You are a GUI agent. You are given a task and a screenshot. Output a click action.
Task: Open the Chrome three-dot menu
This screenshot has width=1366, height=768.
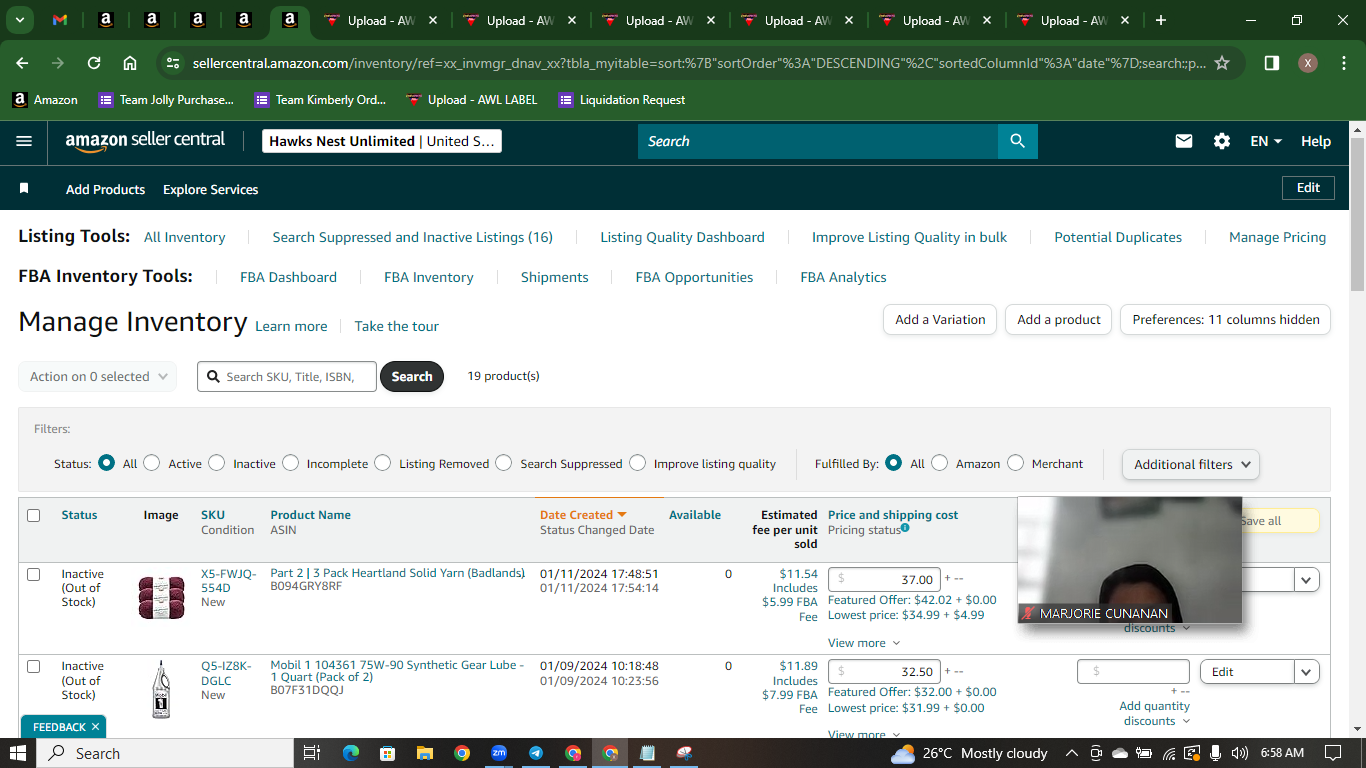coord(1343,63)
